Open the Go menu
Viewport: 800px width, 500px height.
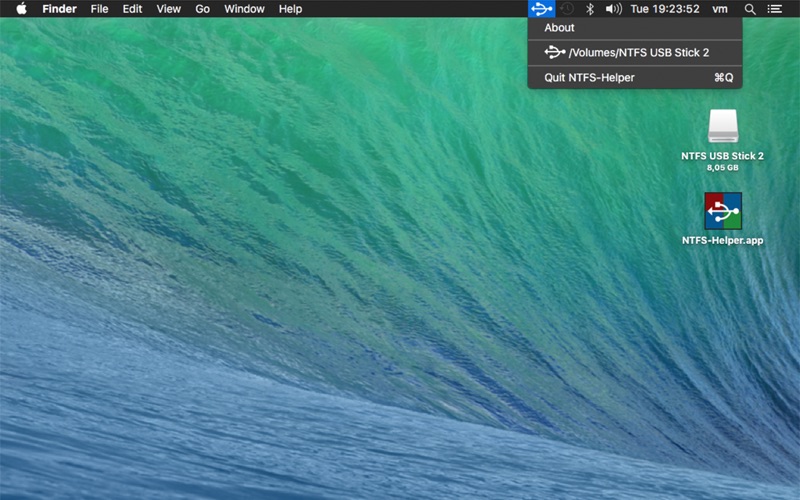pos(202,9)
